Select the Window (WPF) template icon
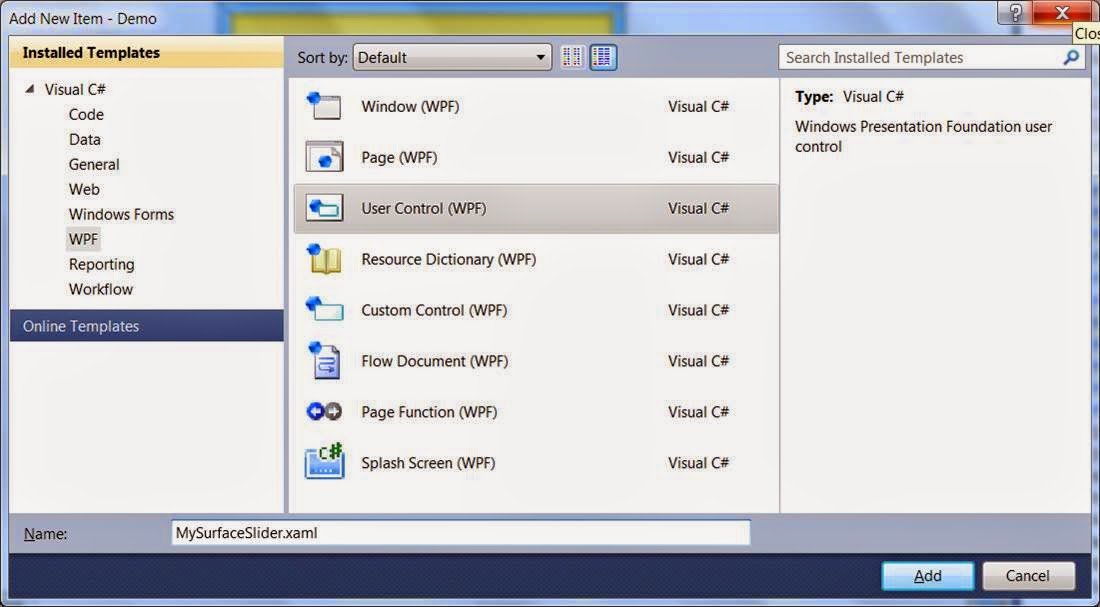The width and height of the screenshot is (1100, 607). tap(323, 106)
